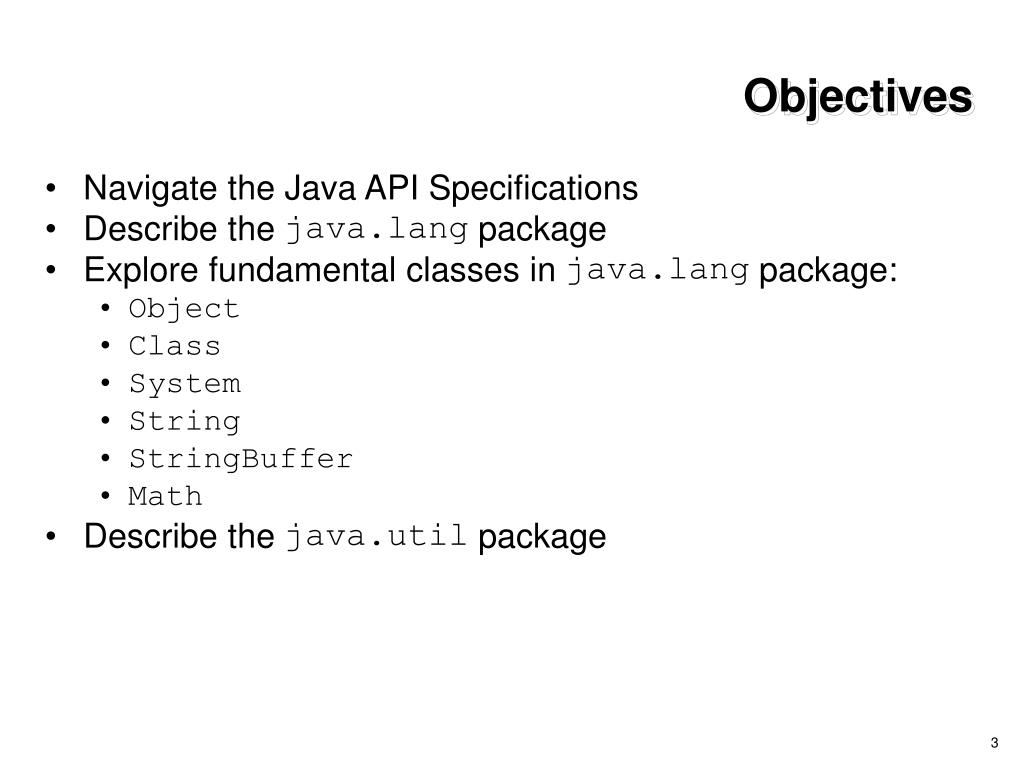Image resolution: width=1024 pixels, height=768 pixels.
Task: Click the Describe the java.lang package bullet
Action: (345, 229)
